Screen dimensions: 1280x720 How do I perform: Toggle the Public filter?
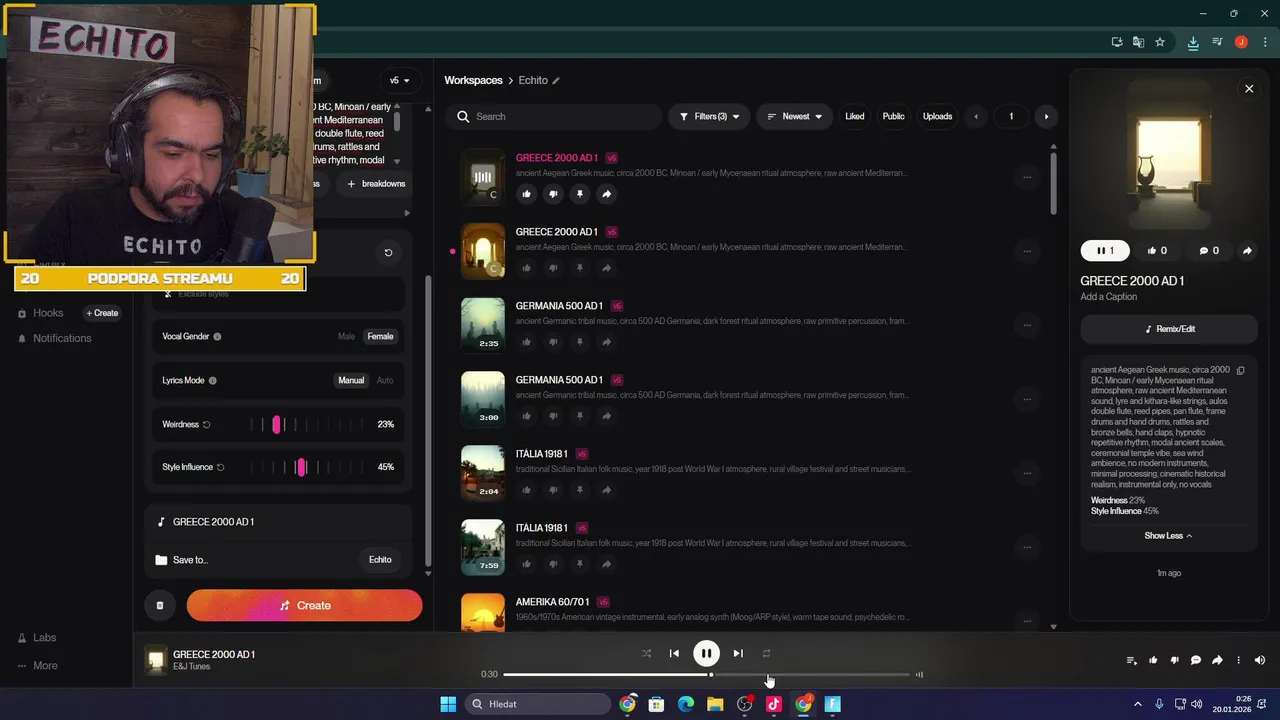coord(893,117)
